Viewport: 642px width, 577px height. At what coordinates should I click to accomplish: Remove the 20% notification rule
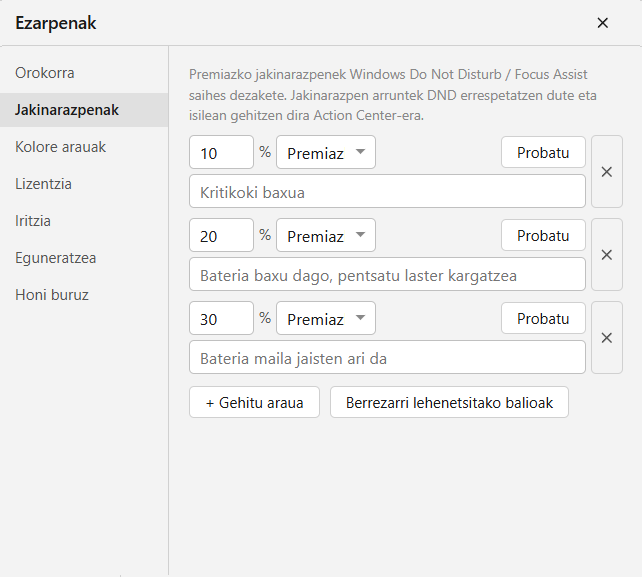[607, 255]
